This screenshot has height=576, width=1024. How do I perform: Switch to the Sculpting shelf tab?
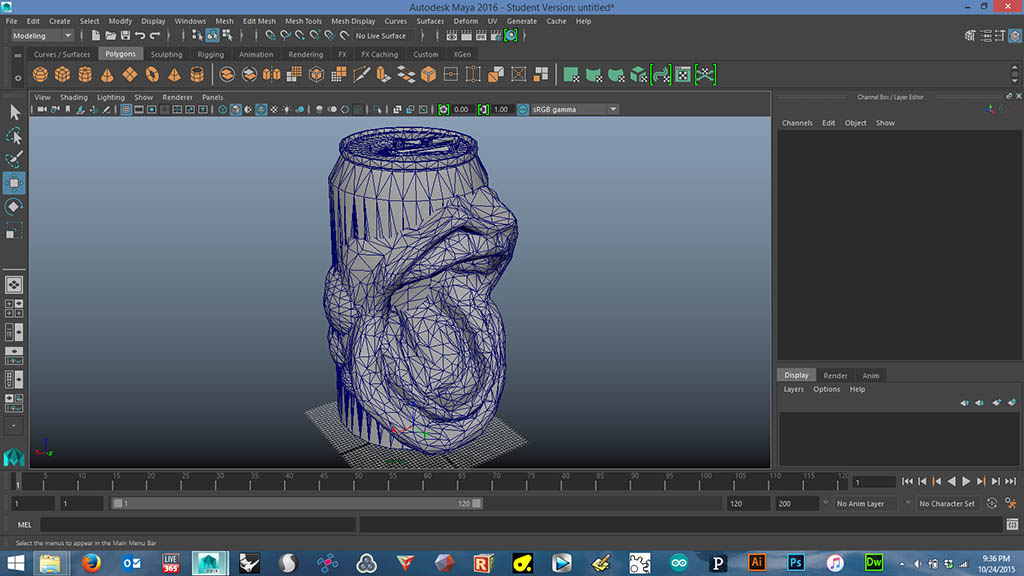(166, 54)
